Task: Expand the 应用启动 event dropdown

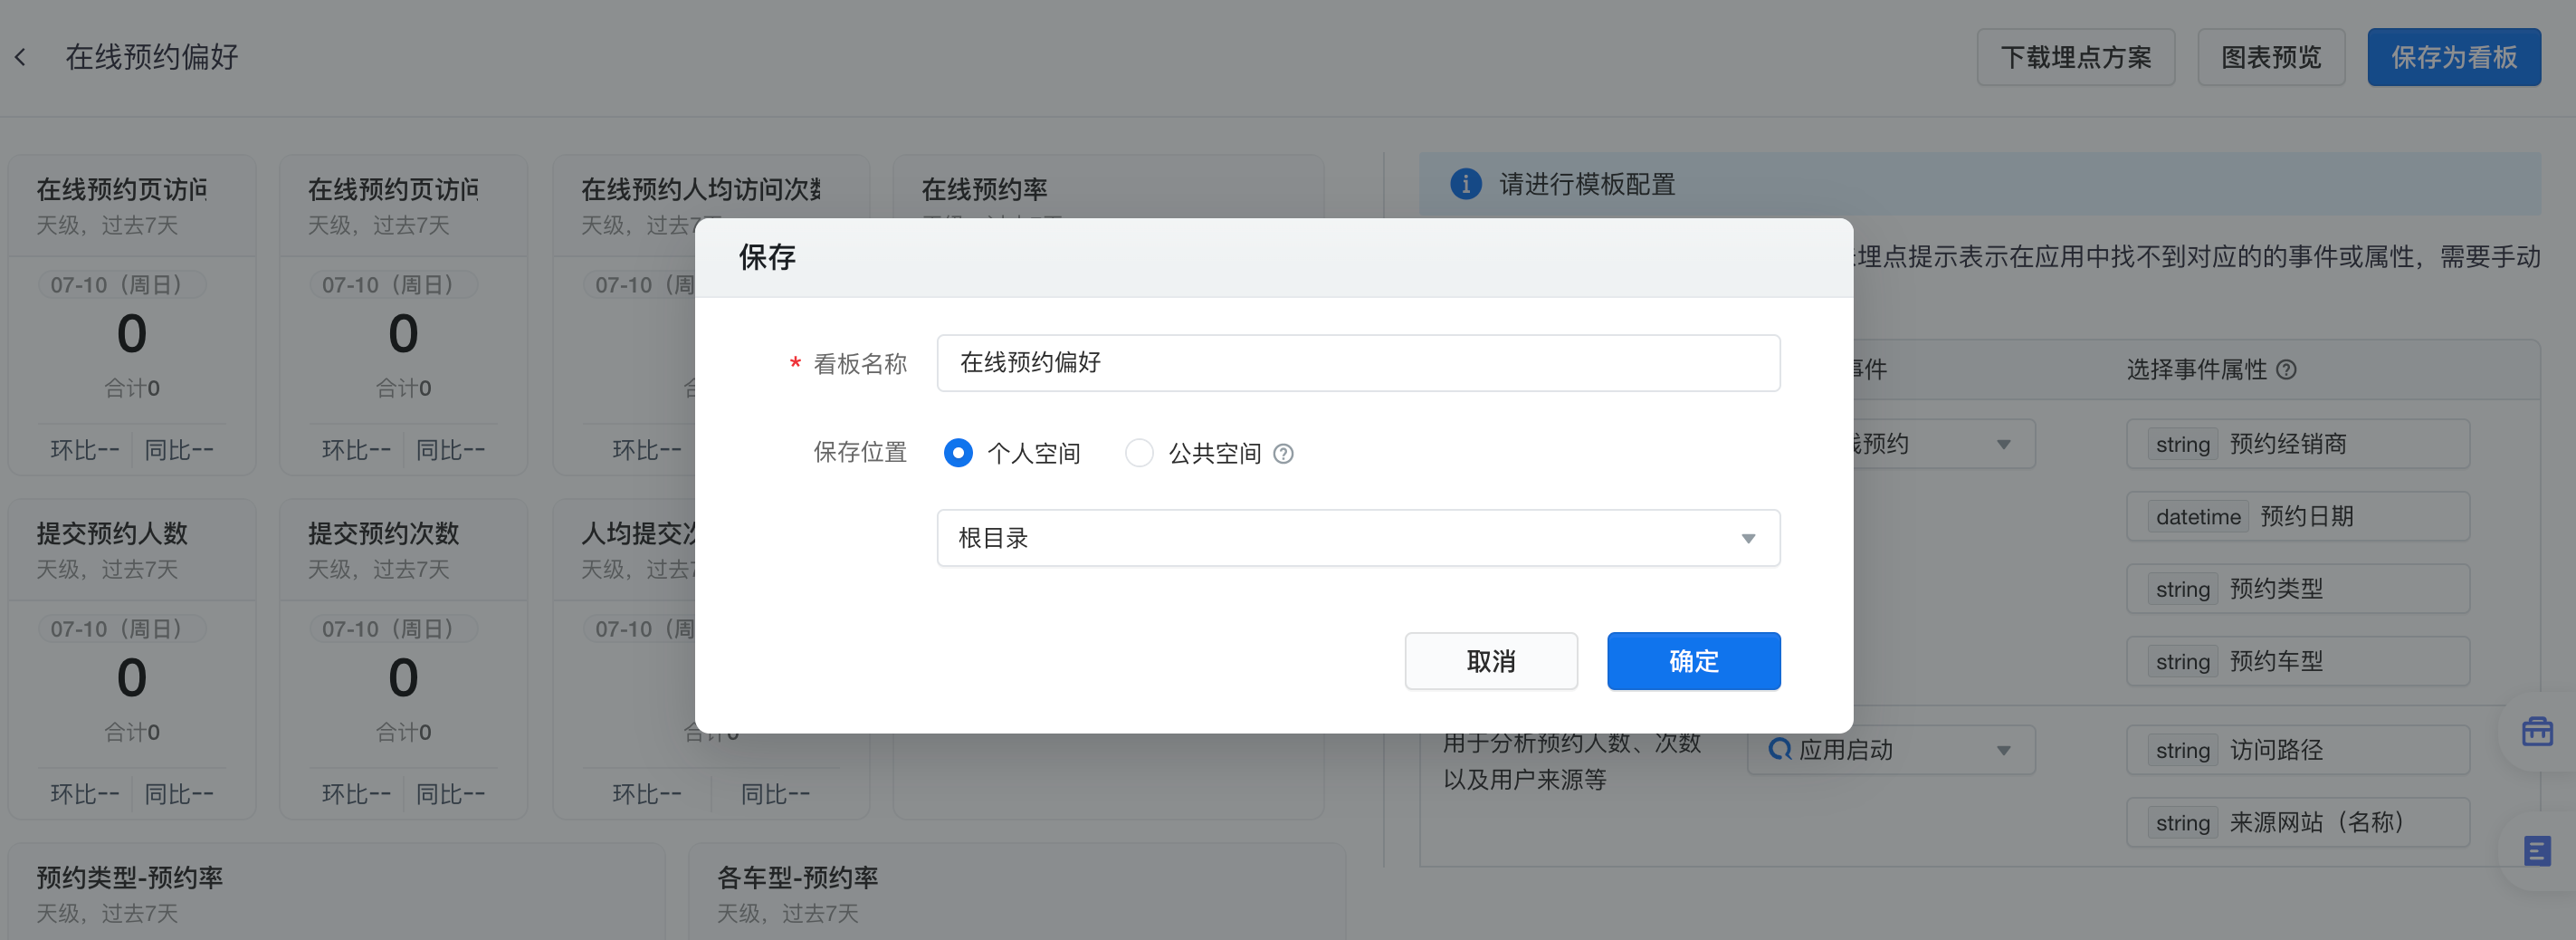Action: click(1890, 750)
